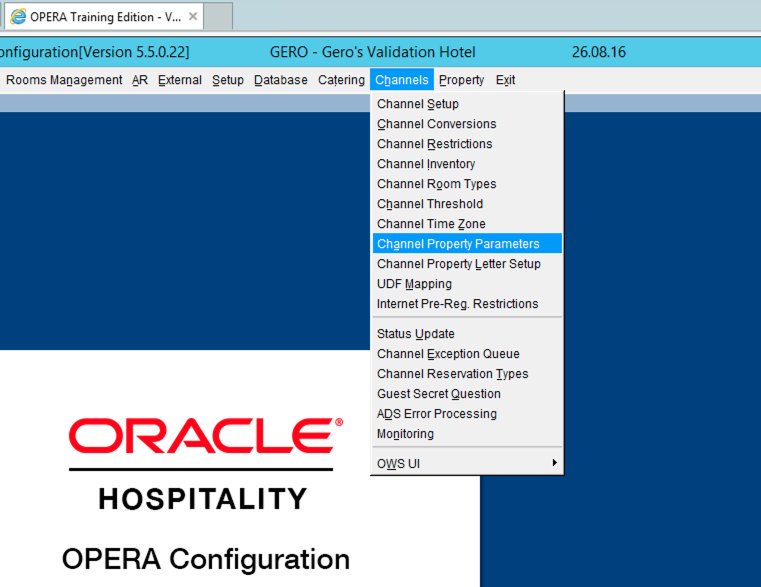Select Internet Pre-Reg. Restrictions

[467, 303]
